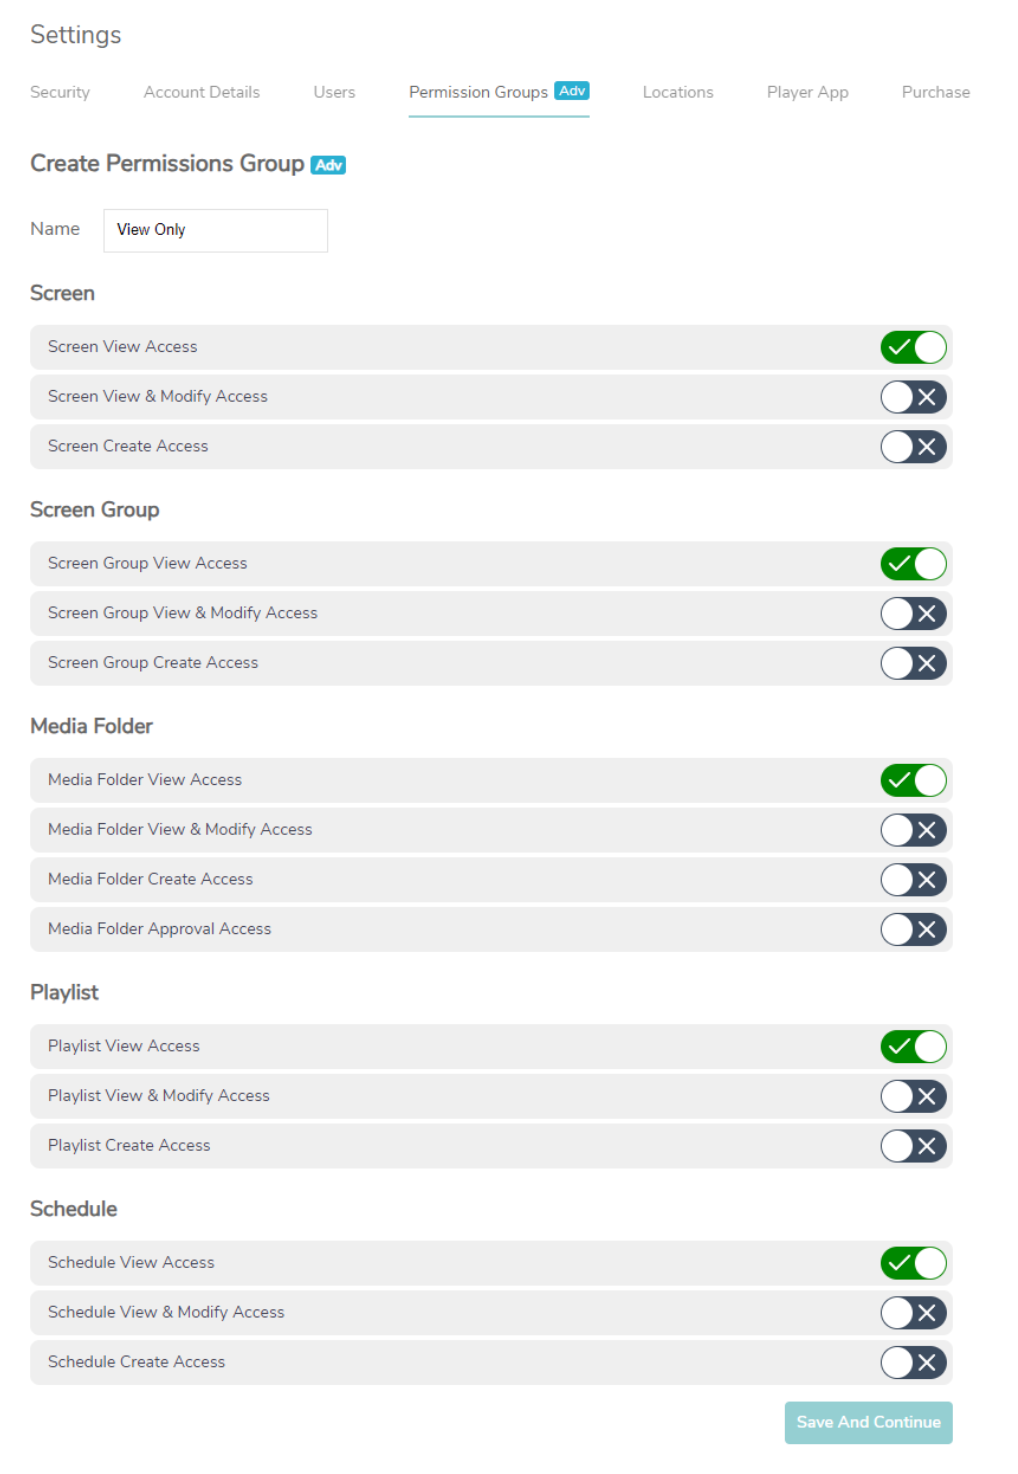The width and height of the screenshot is (1018, 1474).
Task: Open the Security tab
Action: [x=60, y=92]
